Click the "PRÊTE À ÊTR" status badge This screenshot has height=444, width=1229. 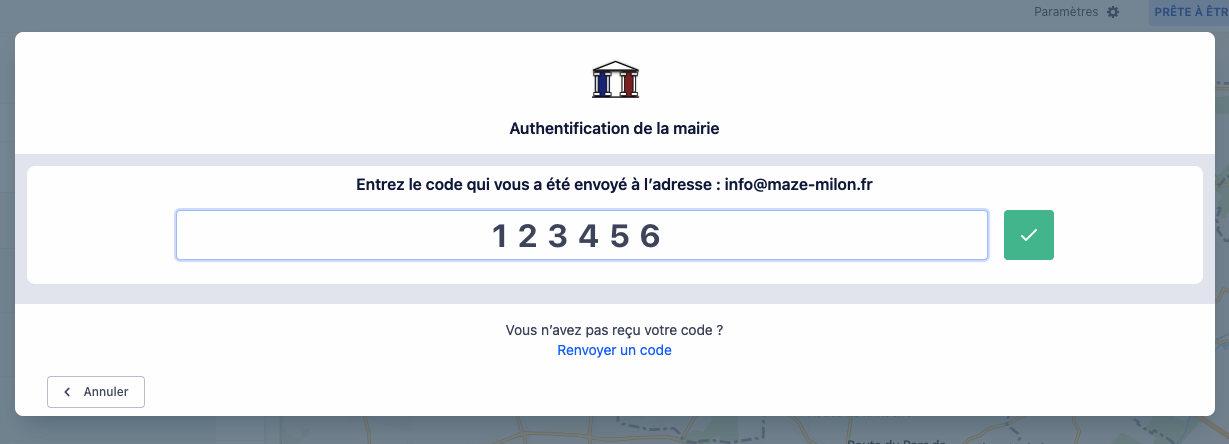click(1190, 12)
